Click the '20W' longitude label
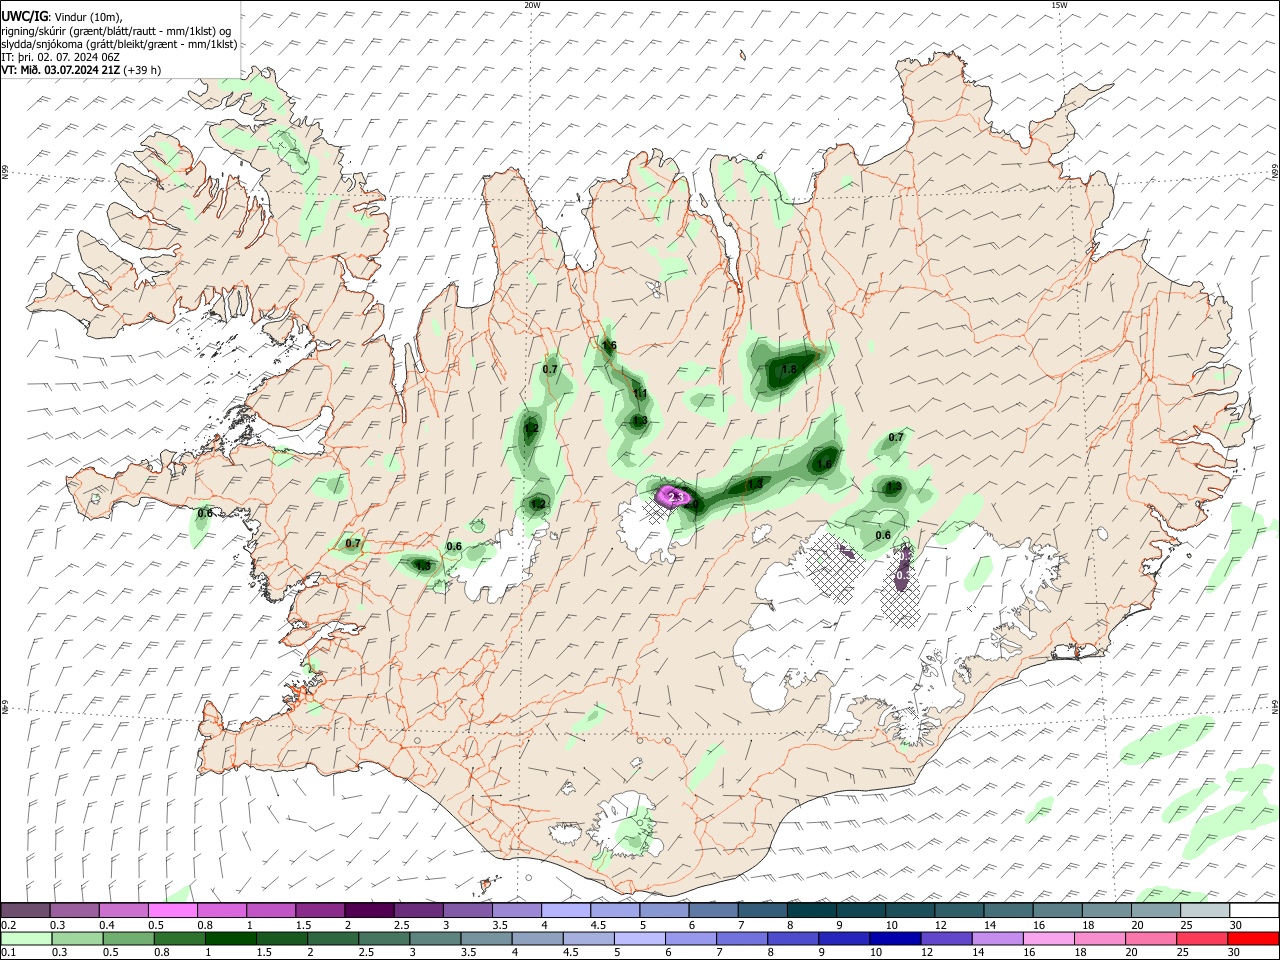The height and width of the screenshot is (960, 1280). click(532, 5)
